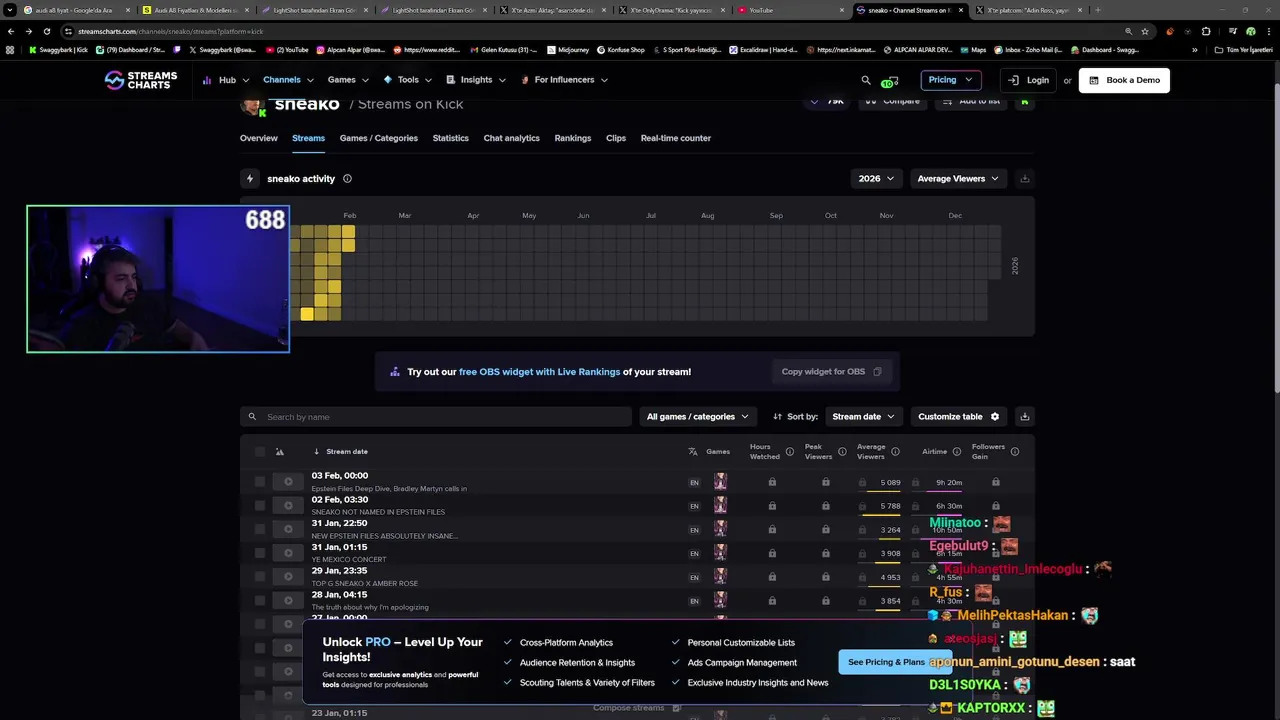
Task: Switch to the Chat analytics tab
Action: click(x=512, y=138)
